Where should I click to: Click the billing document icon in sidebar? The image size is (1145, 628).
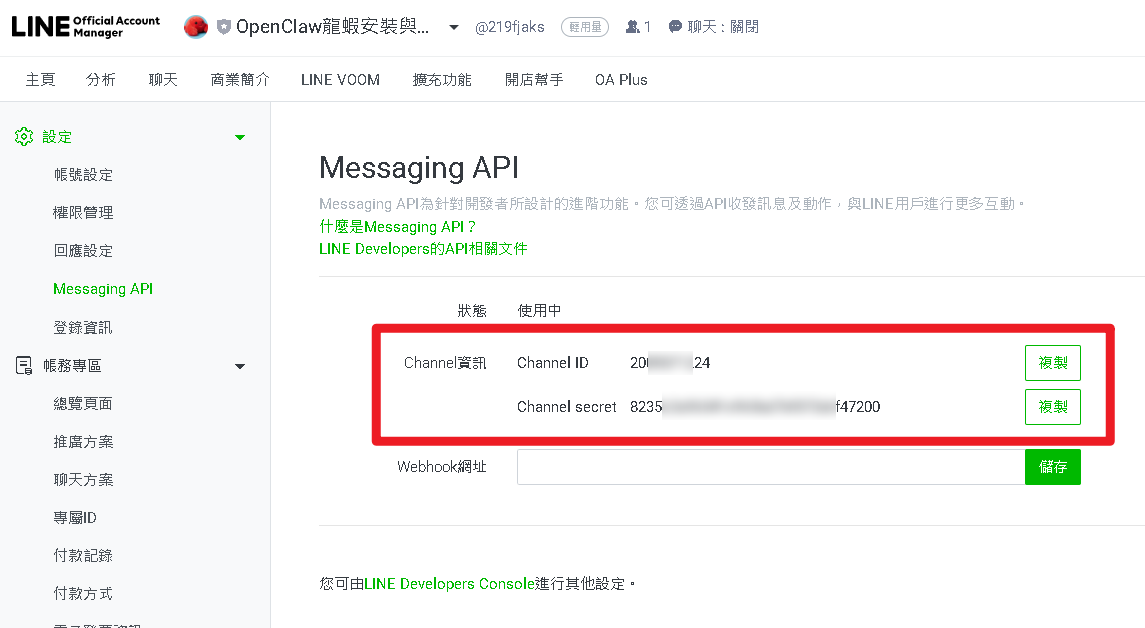tap(24, 366)
